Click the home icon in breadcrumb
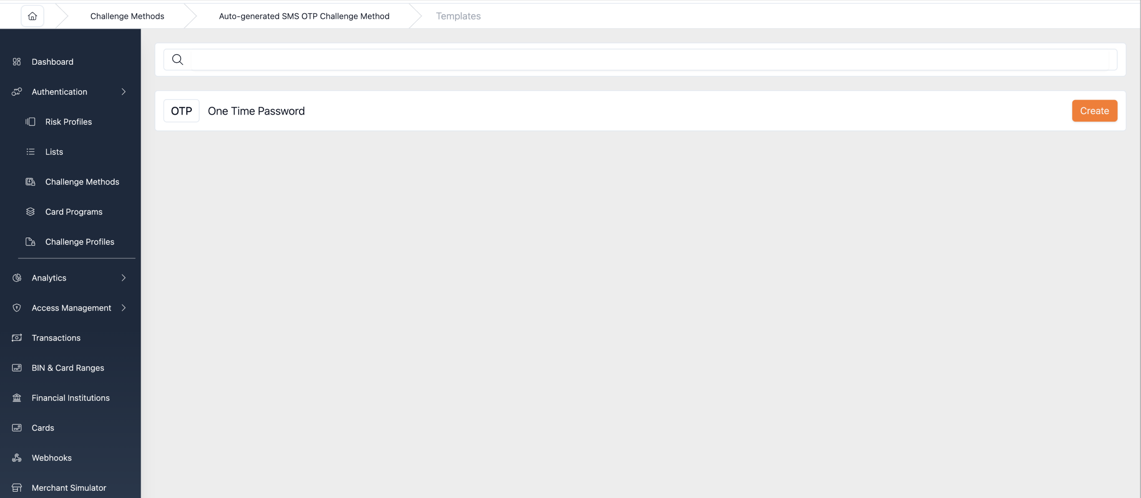Viewport: 1141px width, 498px height. [32, 16]
